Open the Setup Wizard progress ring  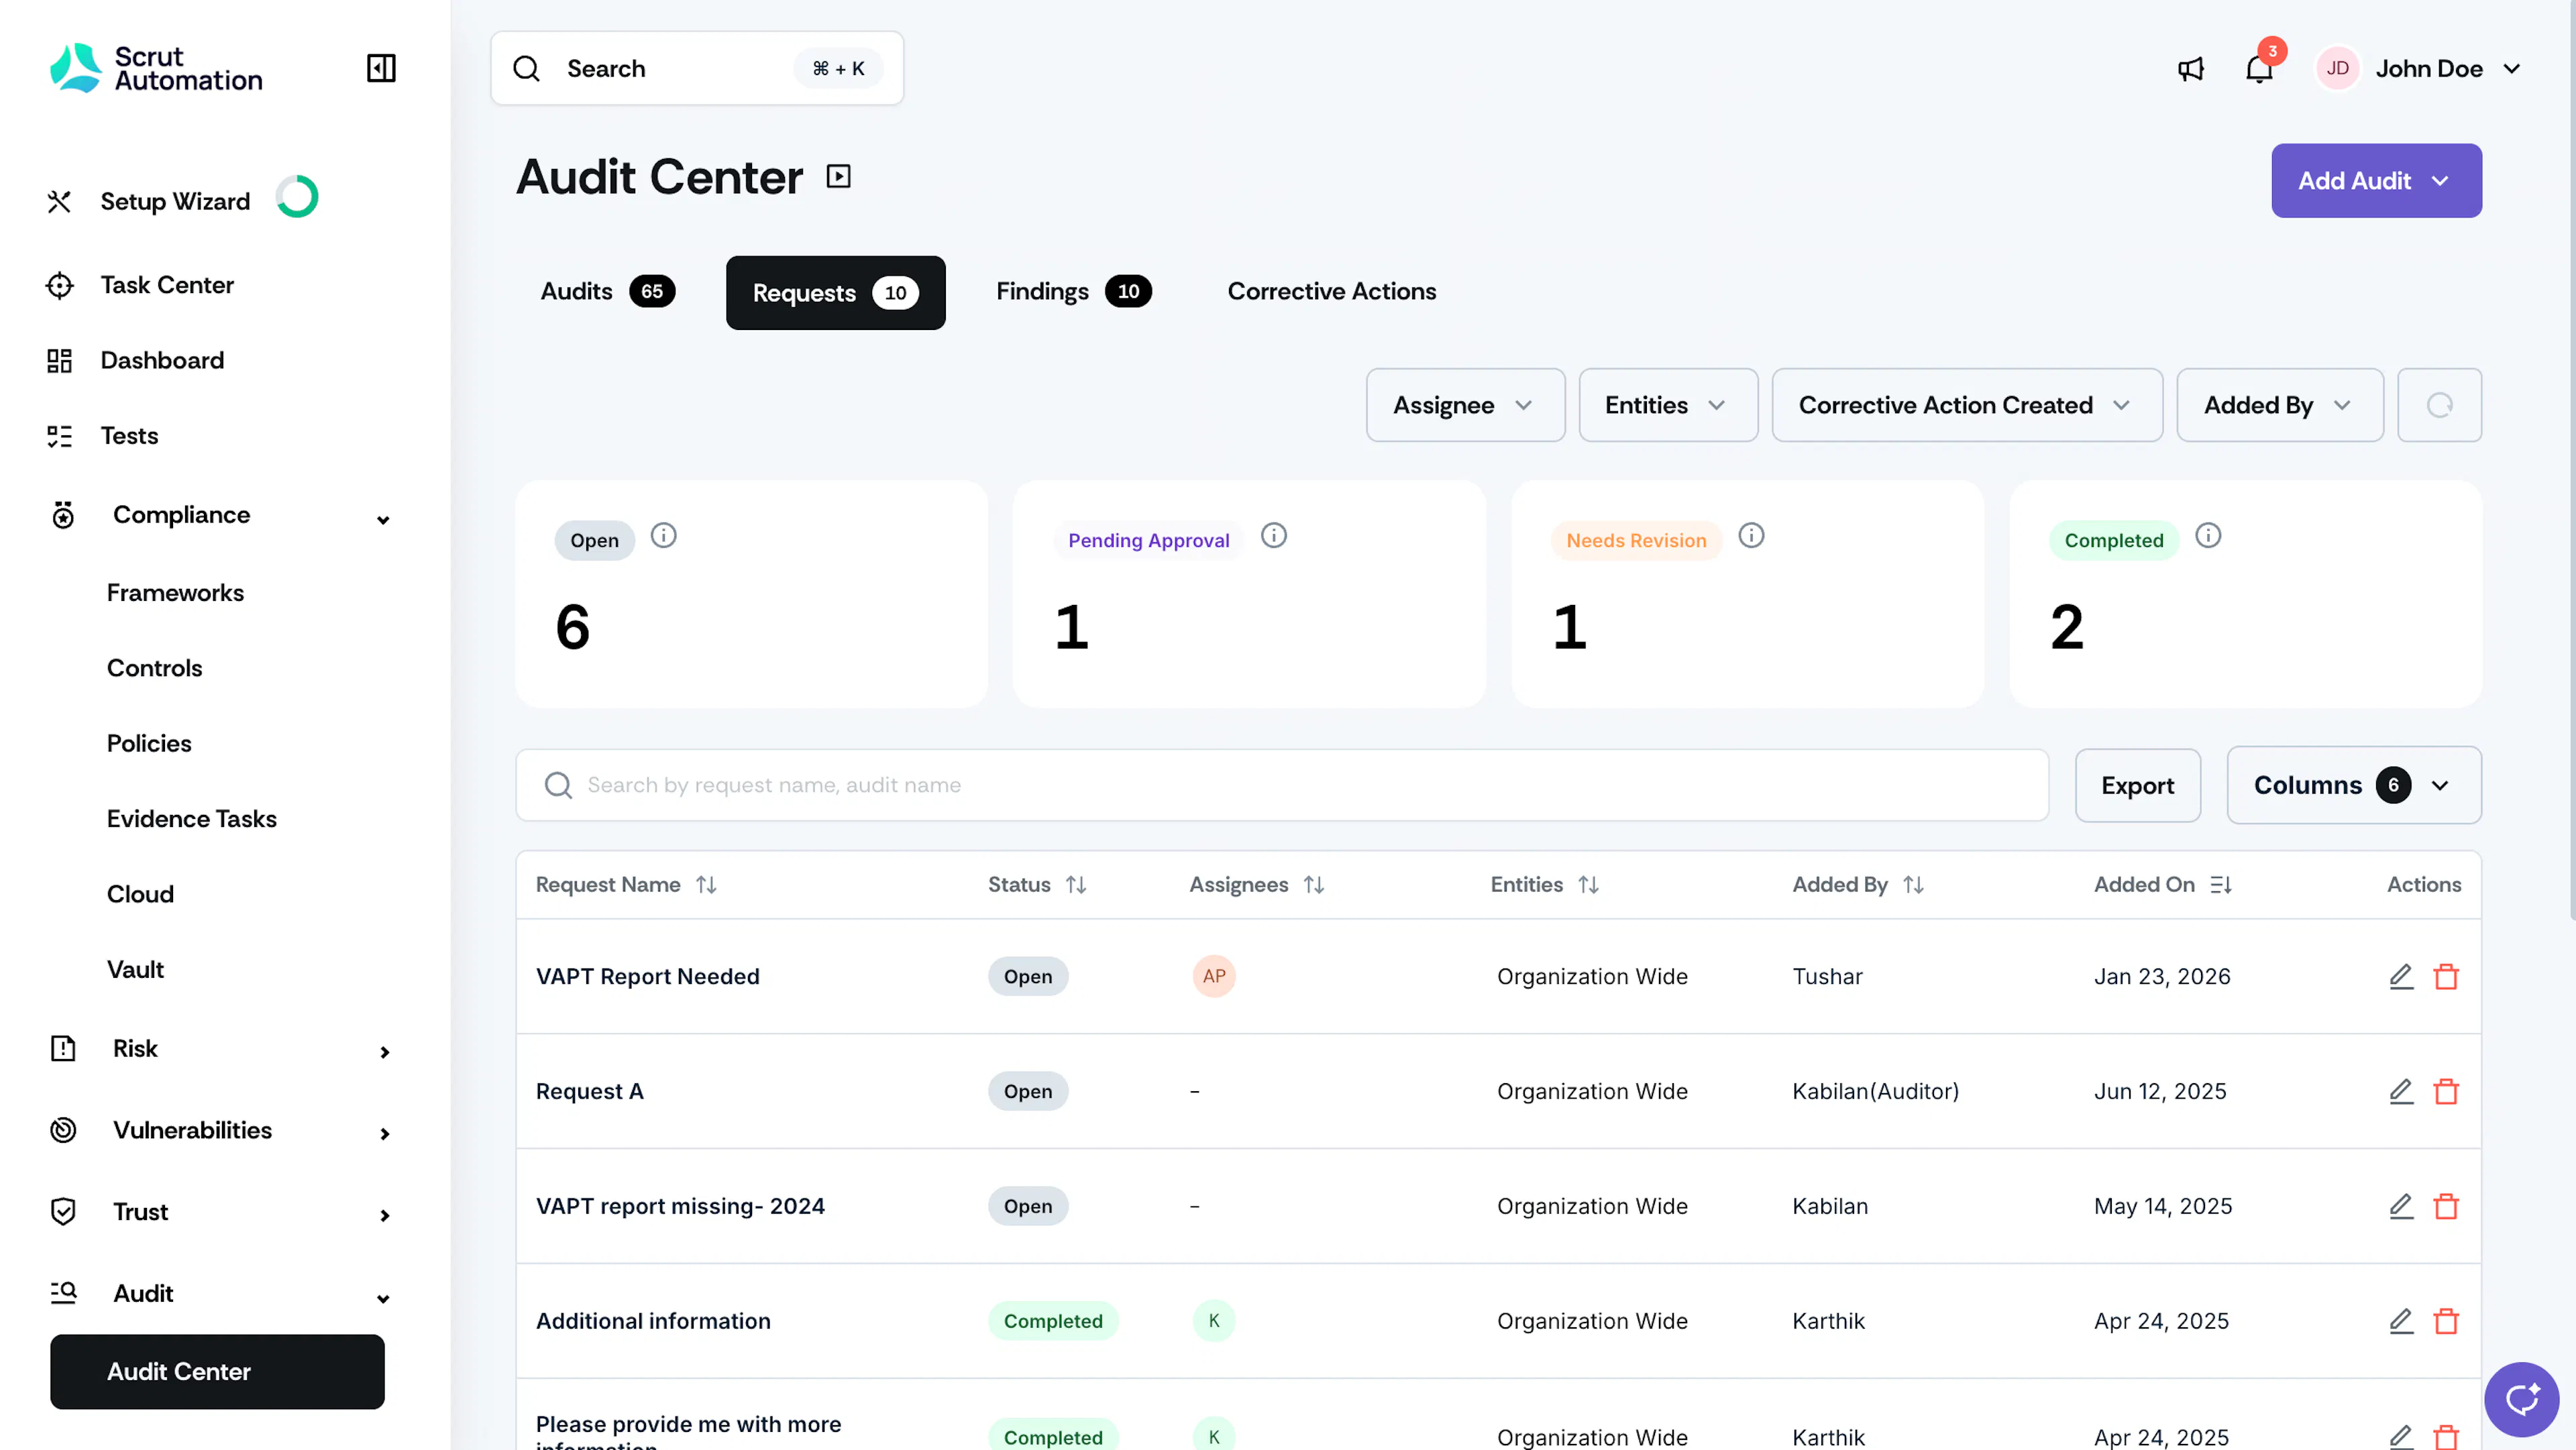tap(297, 197)
